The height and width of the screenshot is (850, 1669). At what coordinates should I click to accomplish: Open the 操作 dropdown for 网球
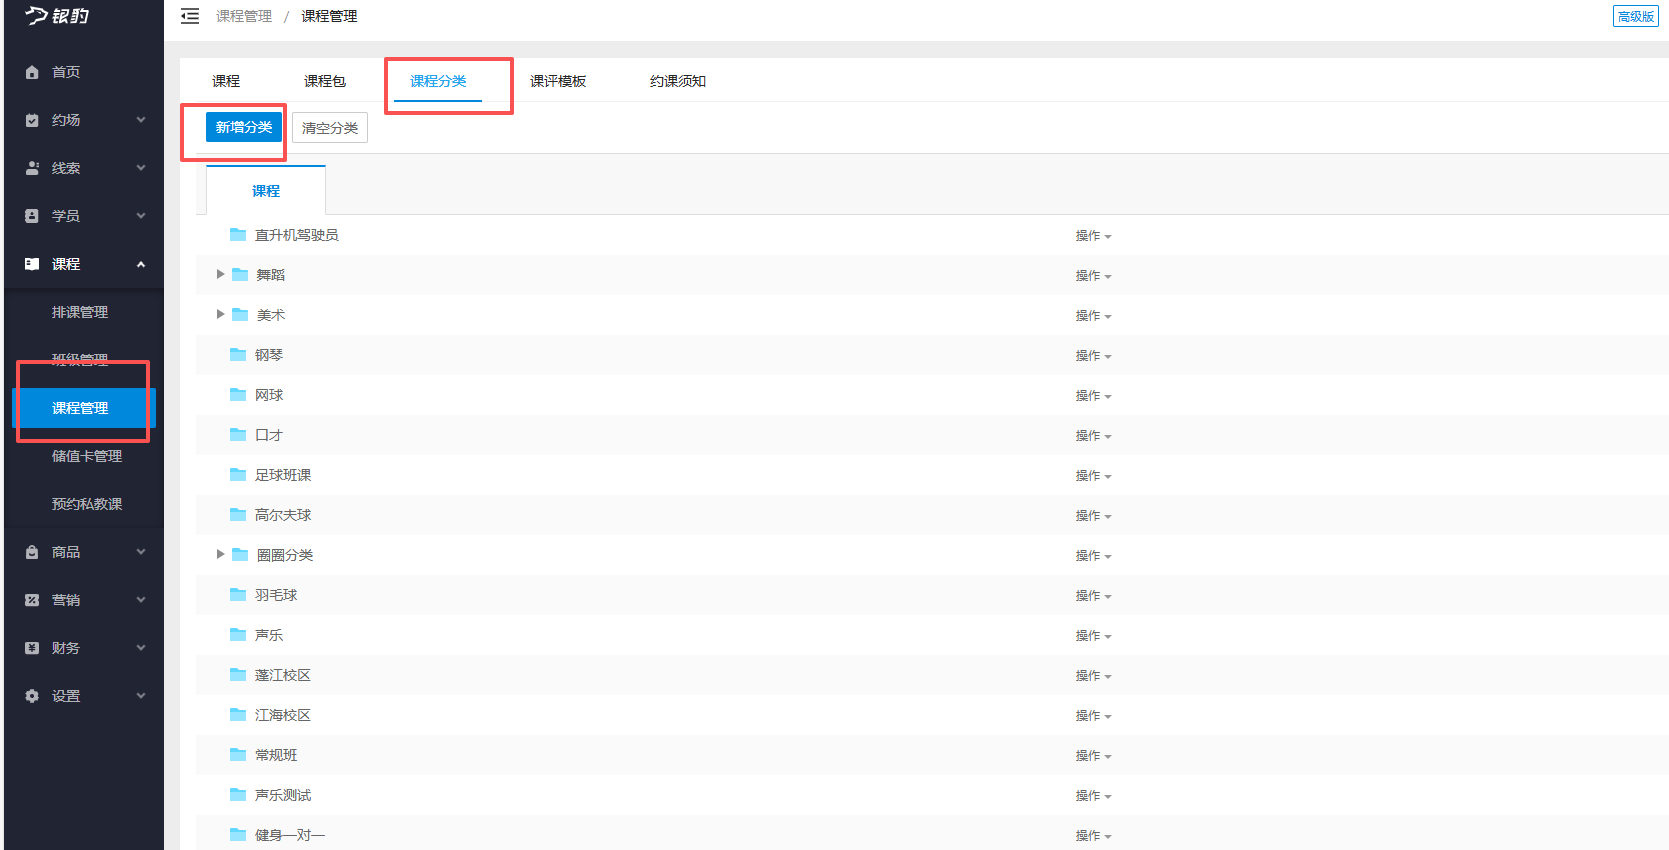pos(1092,396)
